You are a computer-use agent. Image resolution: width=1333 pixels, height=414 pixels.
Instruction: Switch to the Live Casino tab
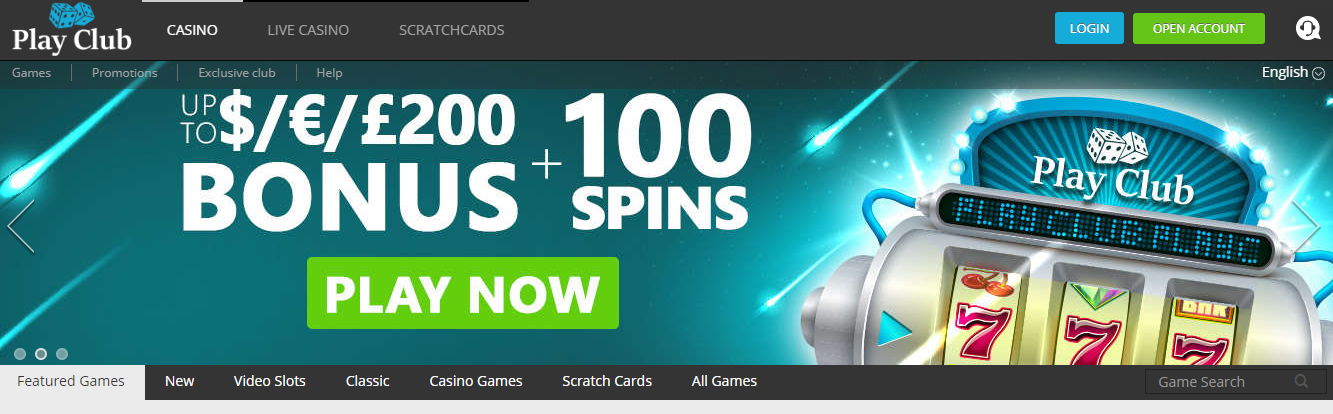coord(308,30)
